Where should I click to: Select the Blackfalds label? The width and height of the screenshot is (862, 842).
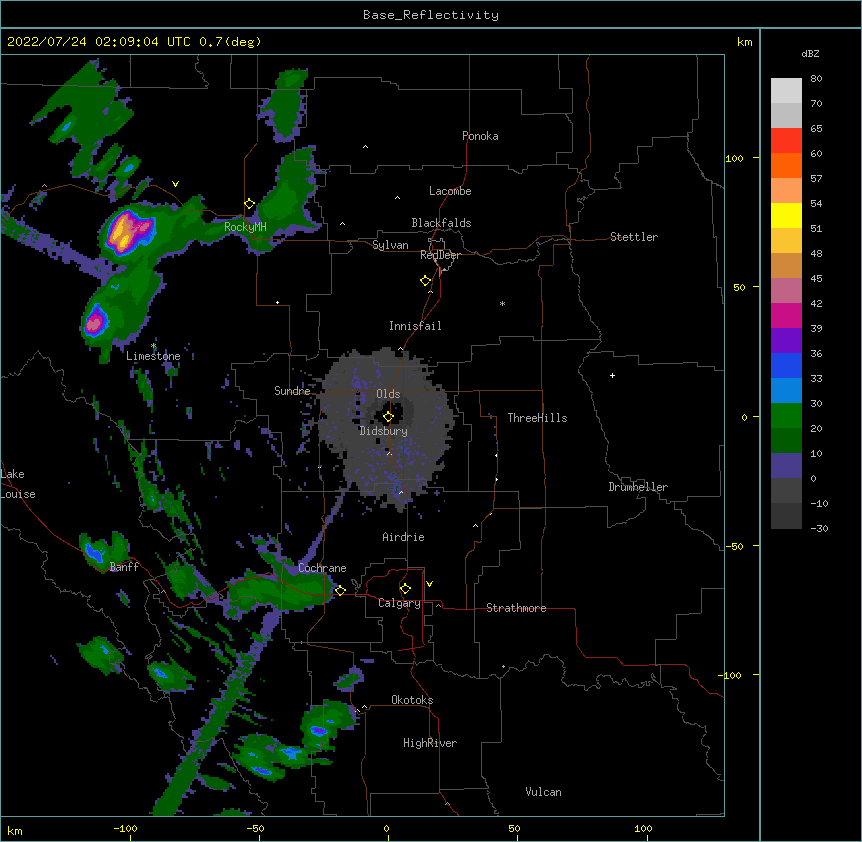tap(441, 223)
